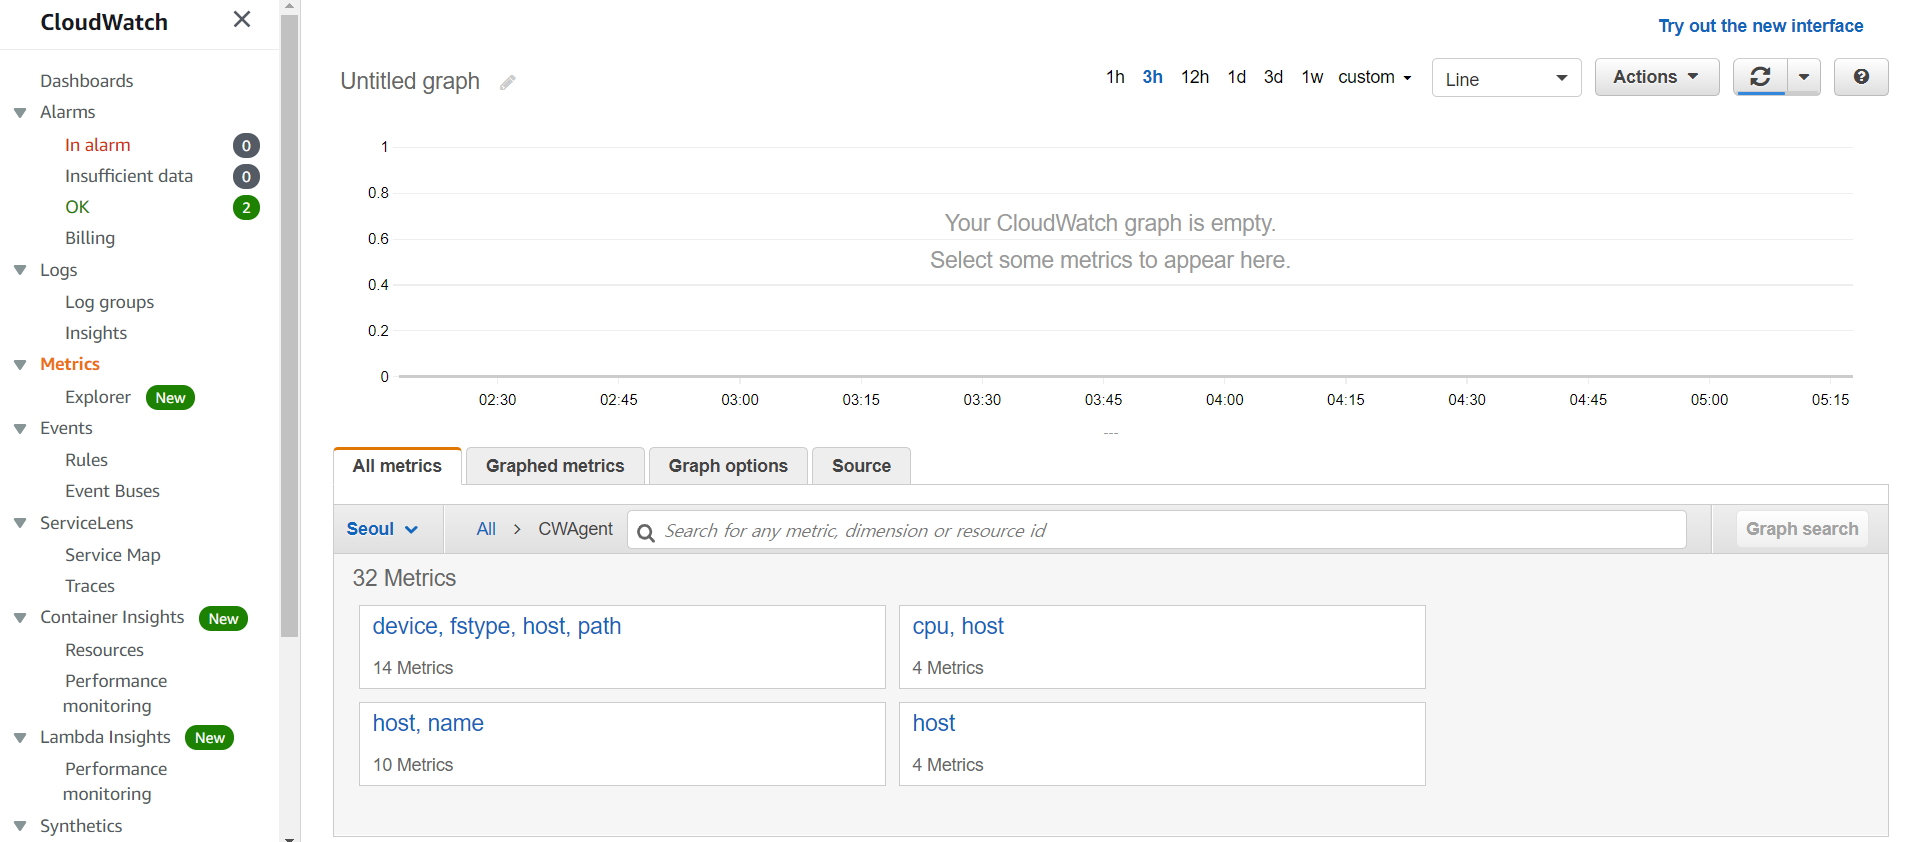The width and height of the screenshot is (1920, 842).
Task: Open Dashboards in the sidebar
Action: 86,81
